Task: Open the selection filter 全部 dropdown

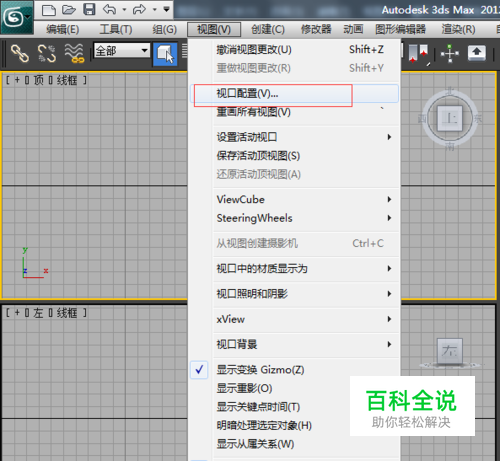Action: (x=122, y=51)
